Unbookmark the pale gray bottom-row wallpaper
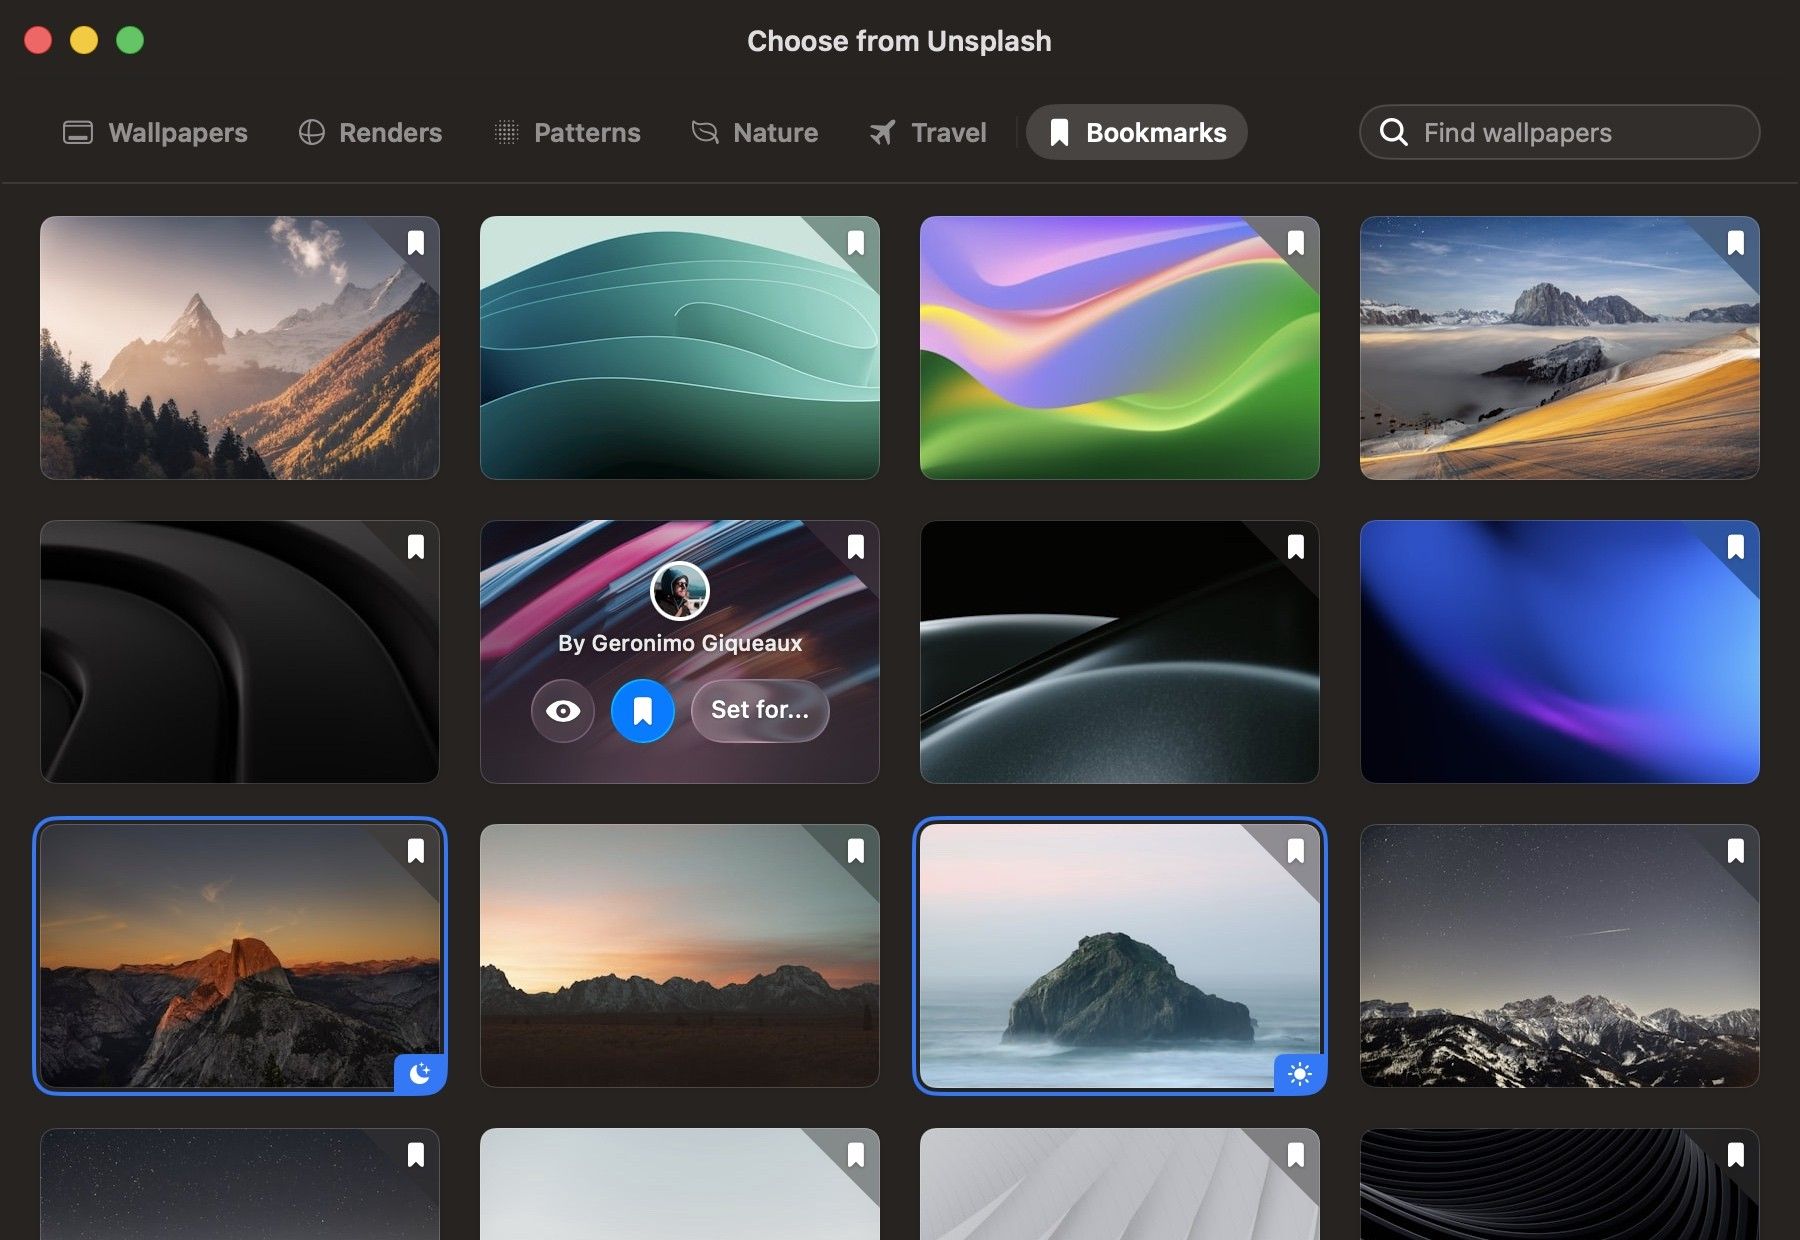The width and height of the screenshot is (1800, 1240). coord(856,1155)
